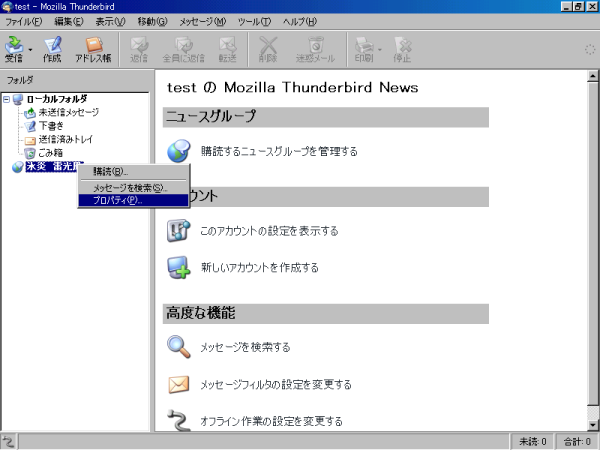
Task: Click the scrollbar down arrow
Action: click(x=593, y=425)
